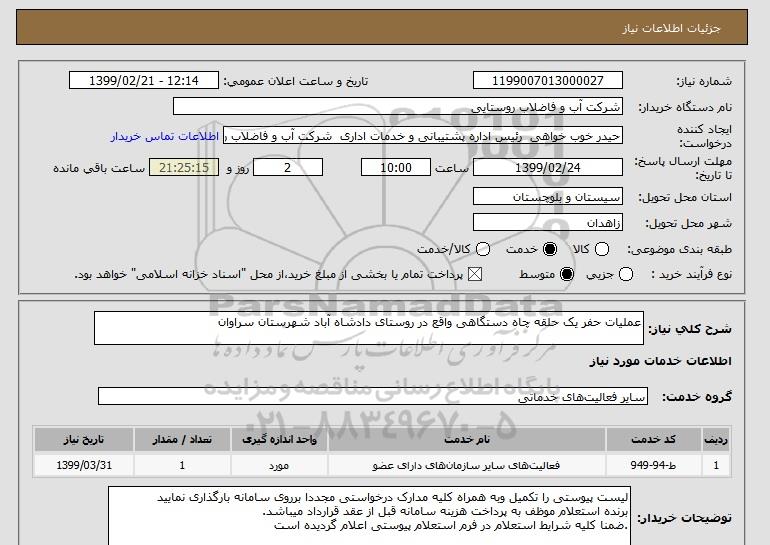
Task: Click the unit cell مورد
Action: point(279,465)
